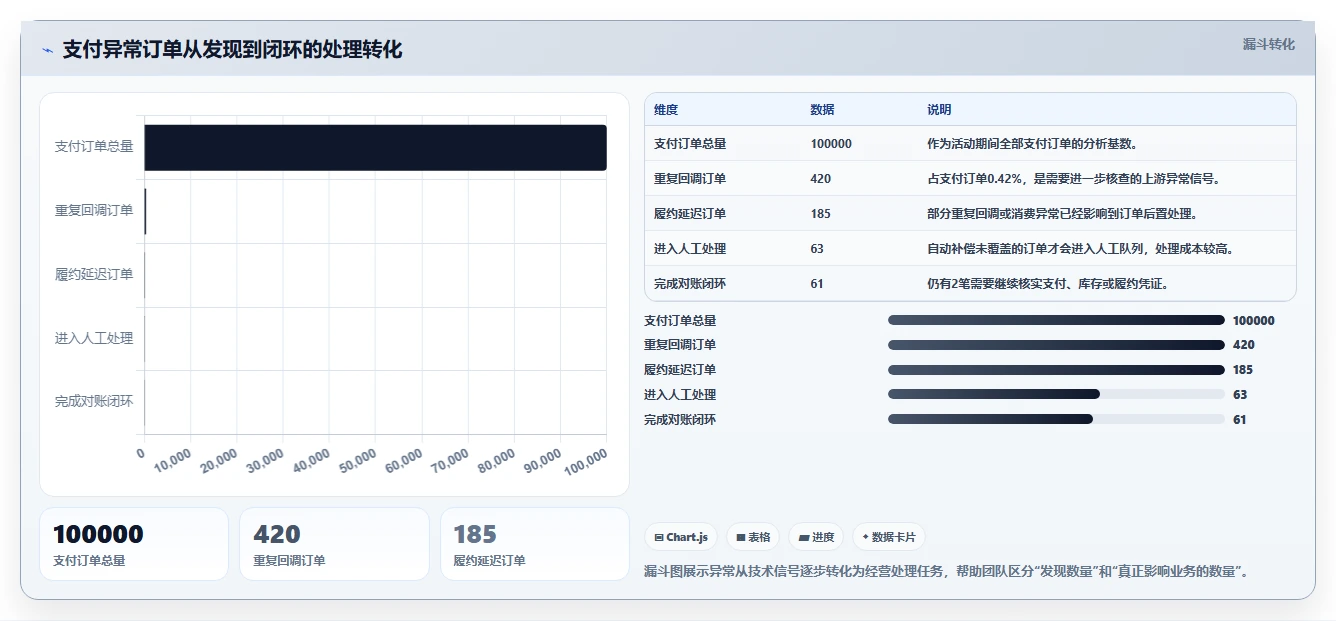
Task: Click the 支付订单总量 cell in the table
Action: click(690, 144)
